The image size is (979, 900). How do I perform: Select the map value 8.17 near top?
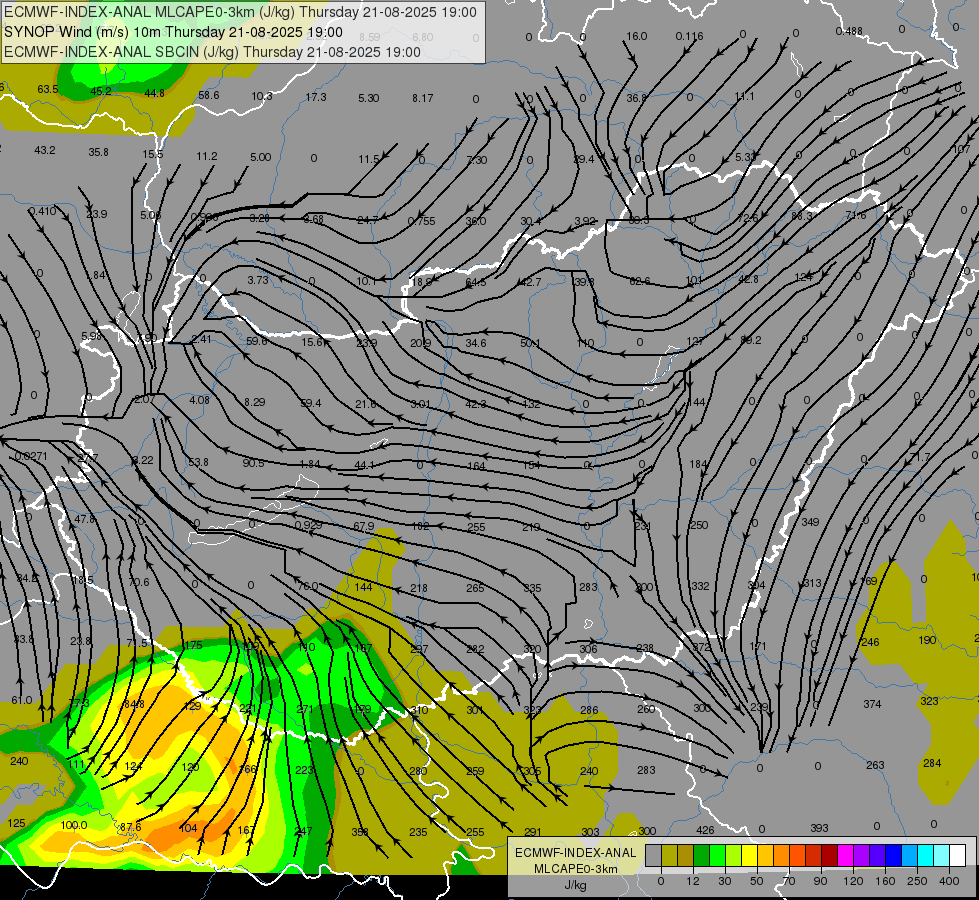point(423,98)
